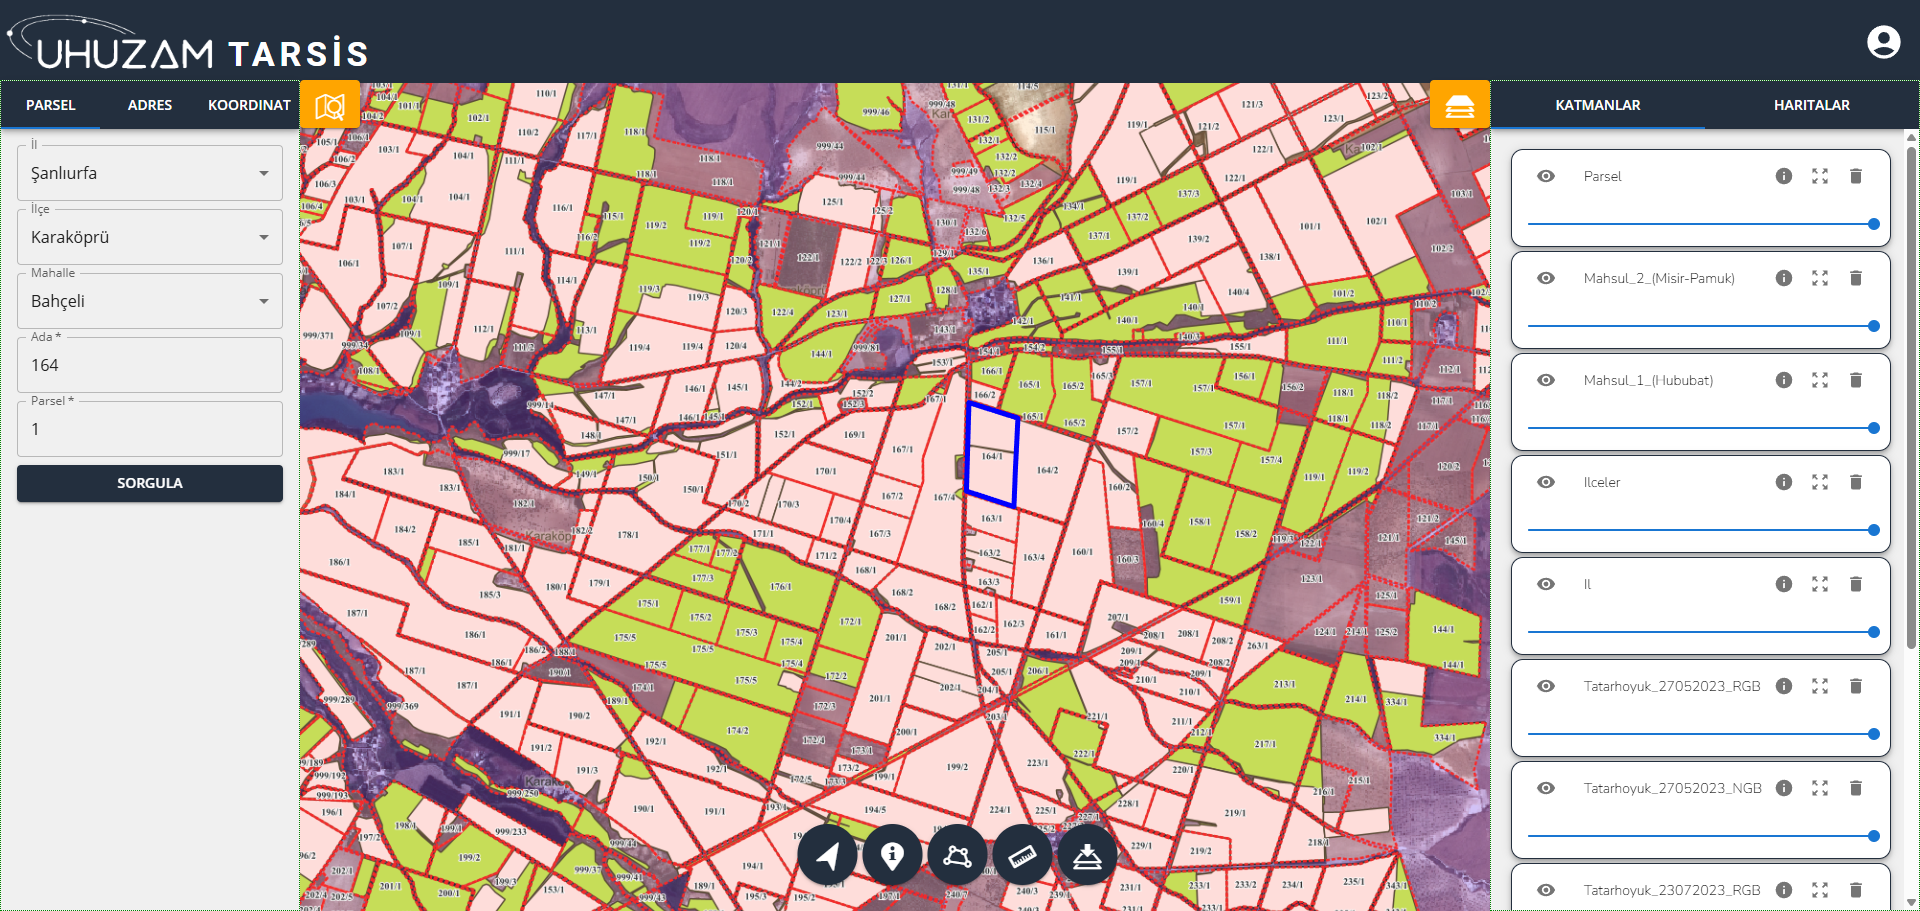Click the UHUZAM TARSİS logo
Viewport: 1920px width, 911px height.
tap(189, 44)
